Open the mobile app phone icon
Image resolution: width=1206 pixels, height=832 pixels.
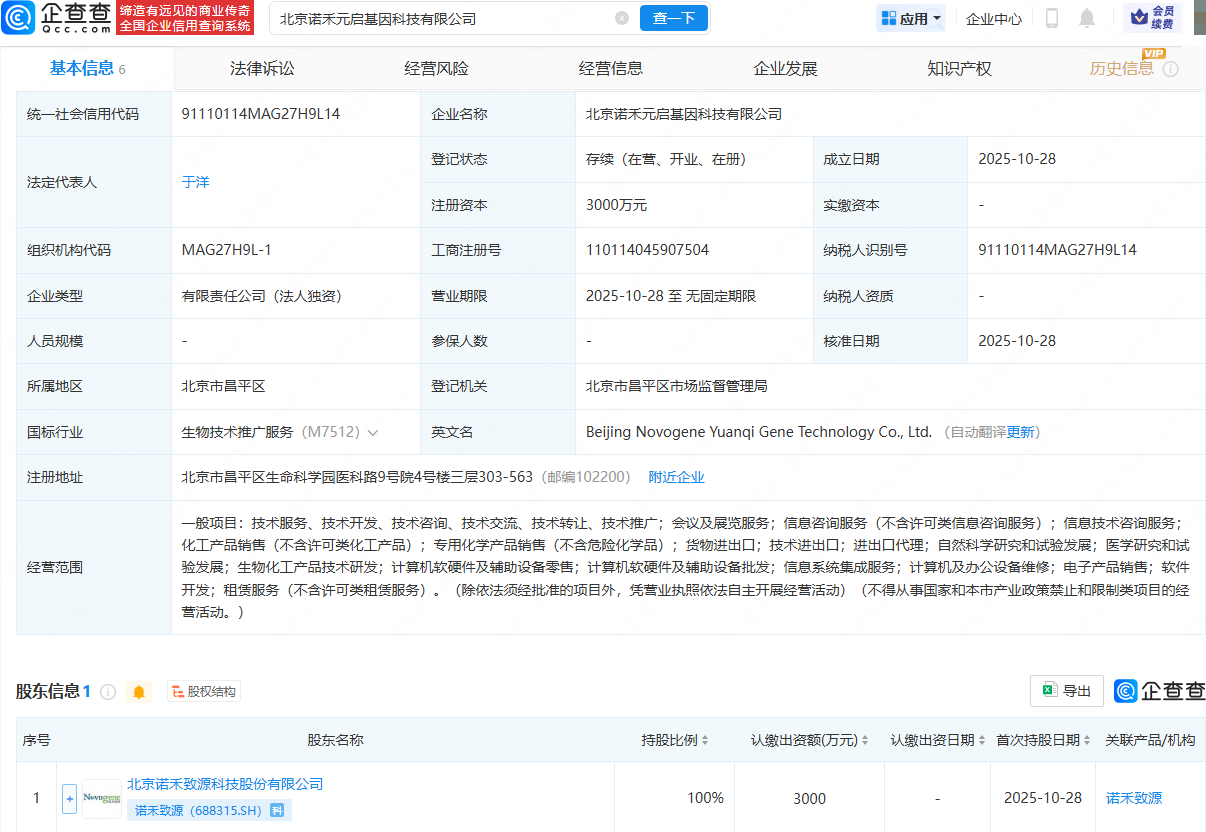(1052, 18)
